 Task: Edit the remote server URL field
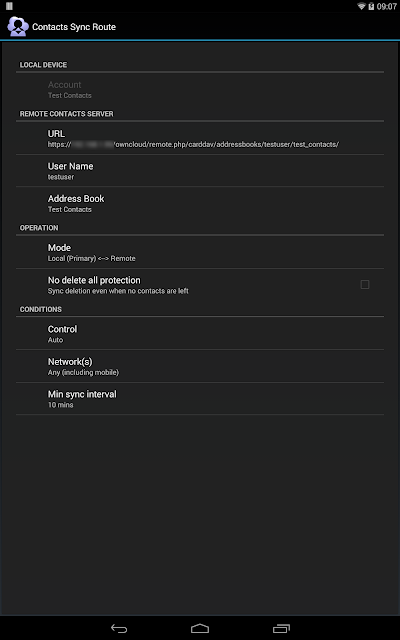[200, 138]
